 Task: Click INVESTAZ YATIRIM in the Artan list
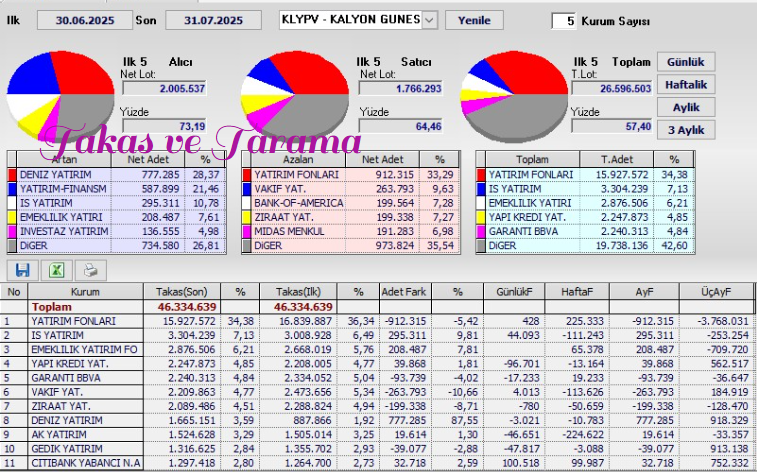pos(64,231)
